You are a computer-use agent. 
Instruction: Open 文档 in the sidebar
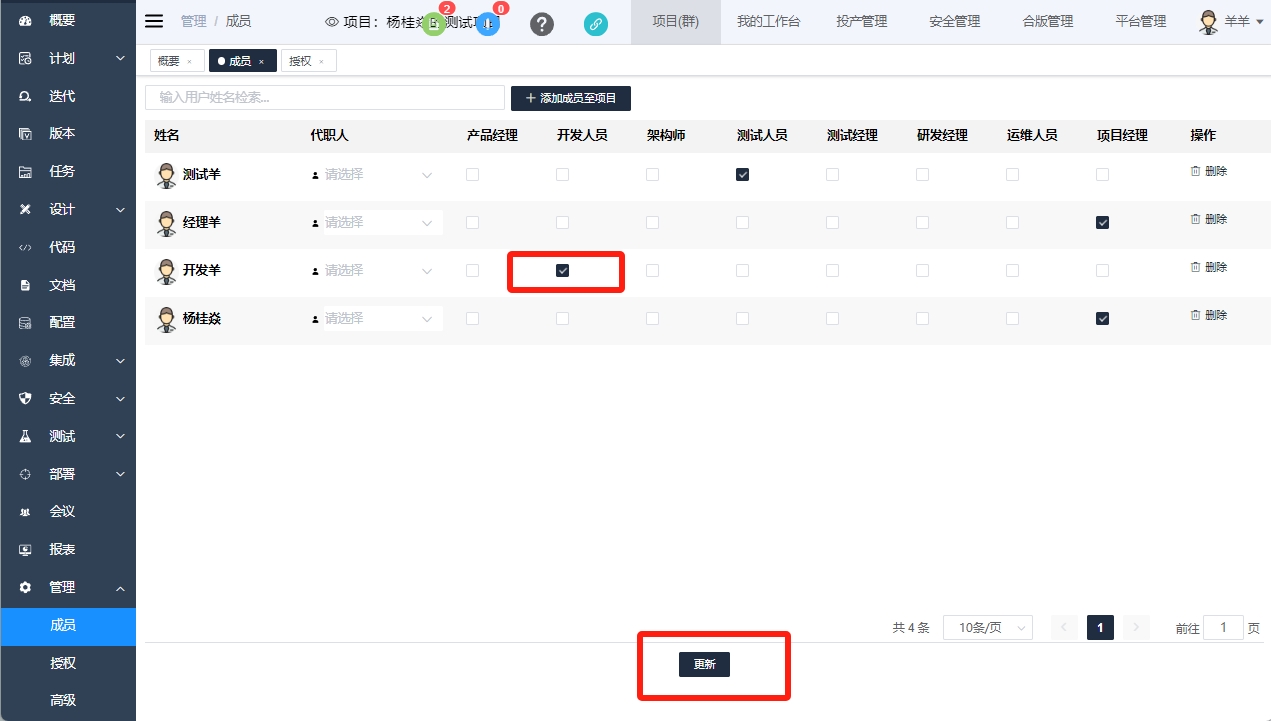pos(68,285)
